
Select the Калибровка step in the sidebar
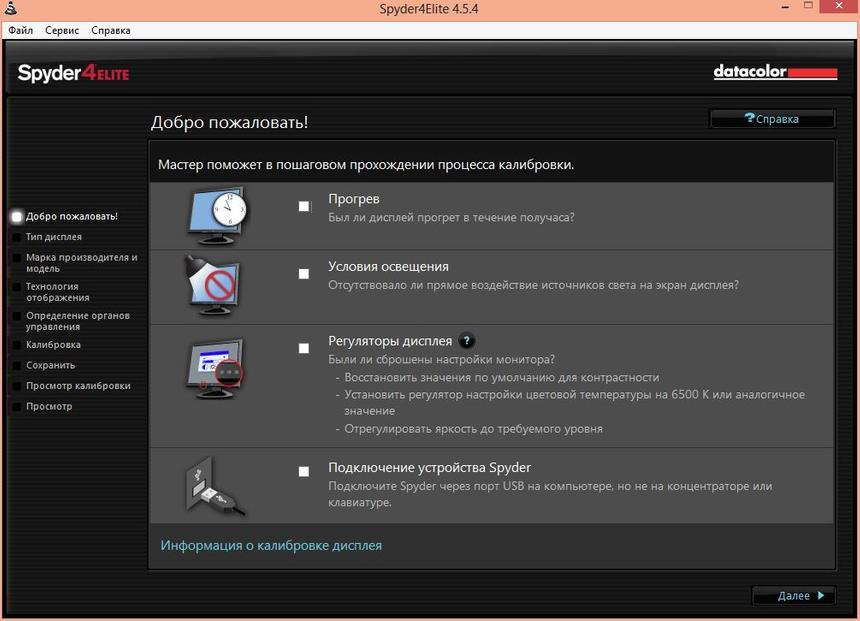(x=53, y=344)
